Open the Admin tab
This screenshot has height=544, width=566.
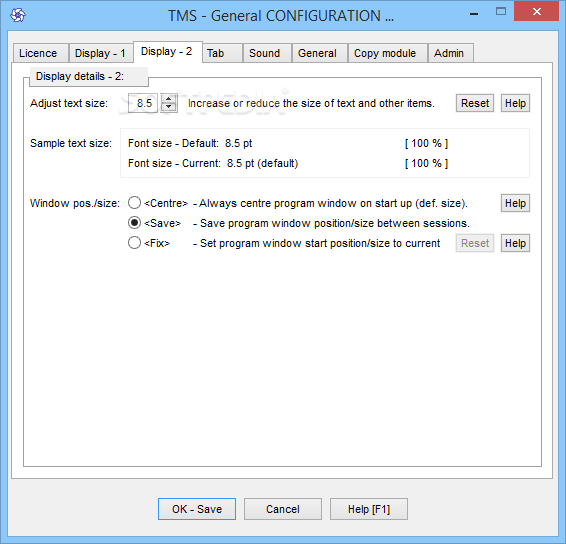click(x=451, y=53)
